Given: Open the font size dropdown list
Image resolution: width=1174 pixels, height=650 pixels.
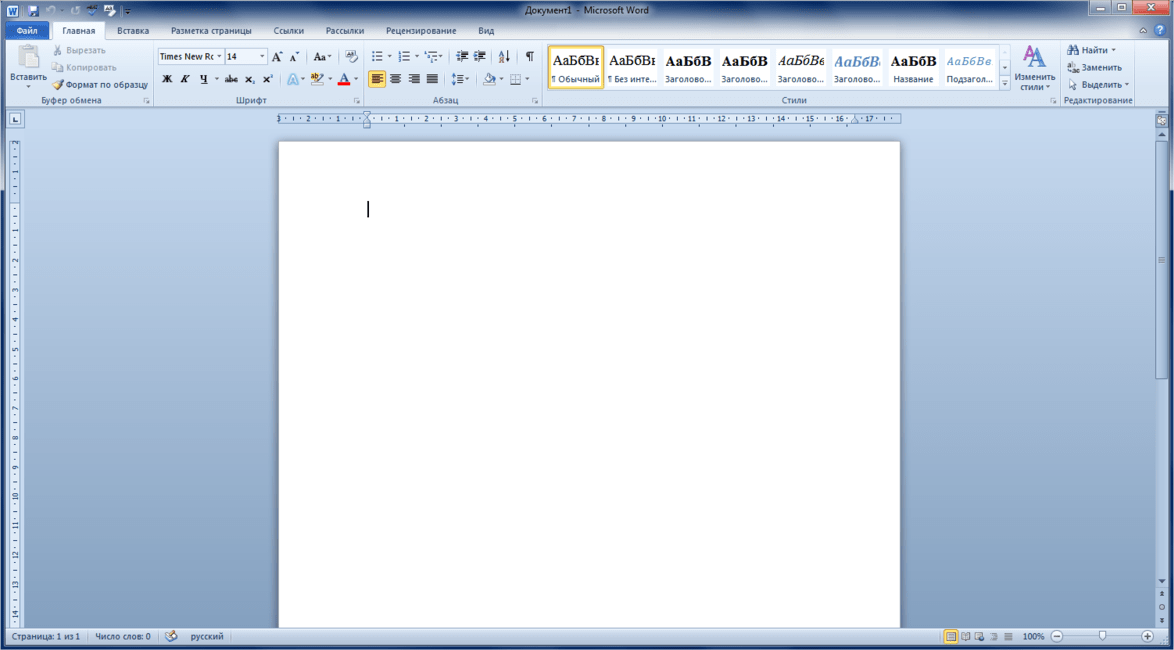Looking at the screenshot, I should pos(262,57).
